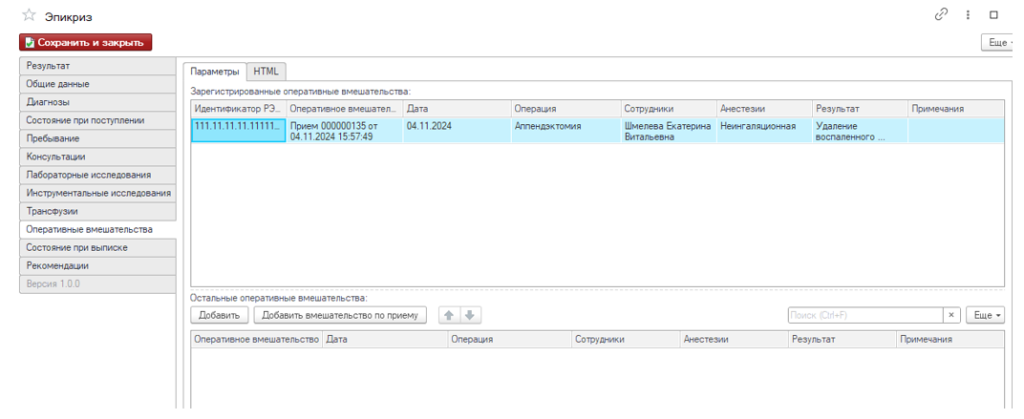Click the Дата header in the upper table
The width and height of the screenshot is (1024, 419).
pyautogui.click(x=456, y=108)
